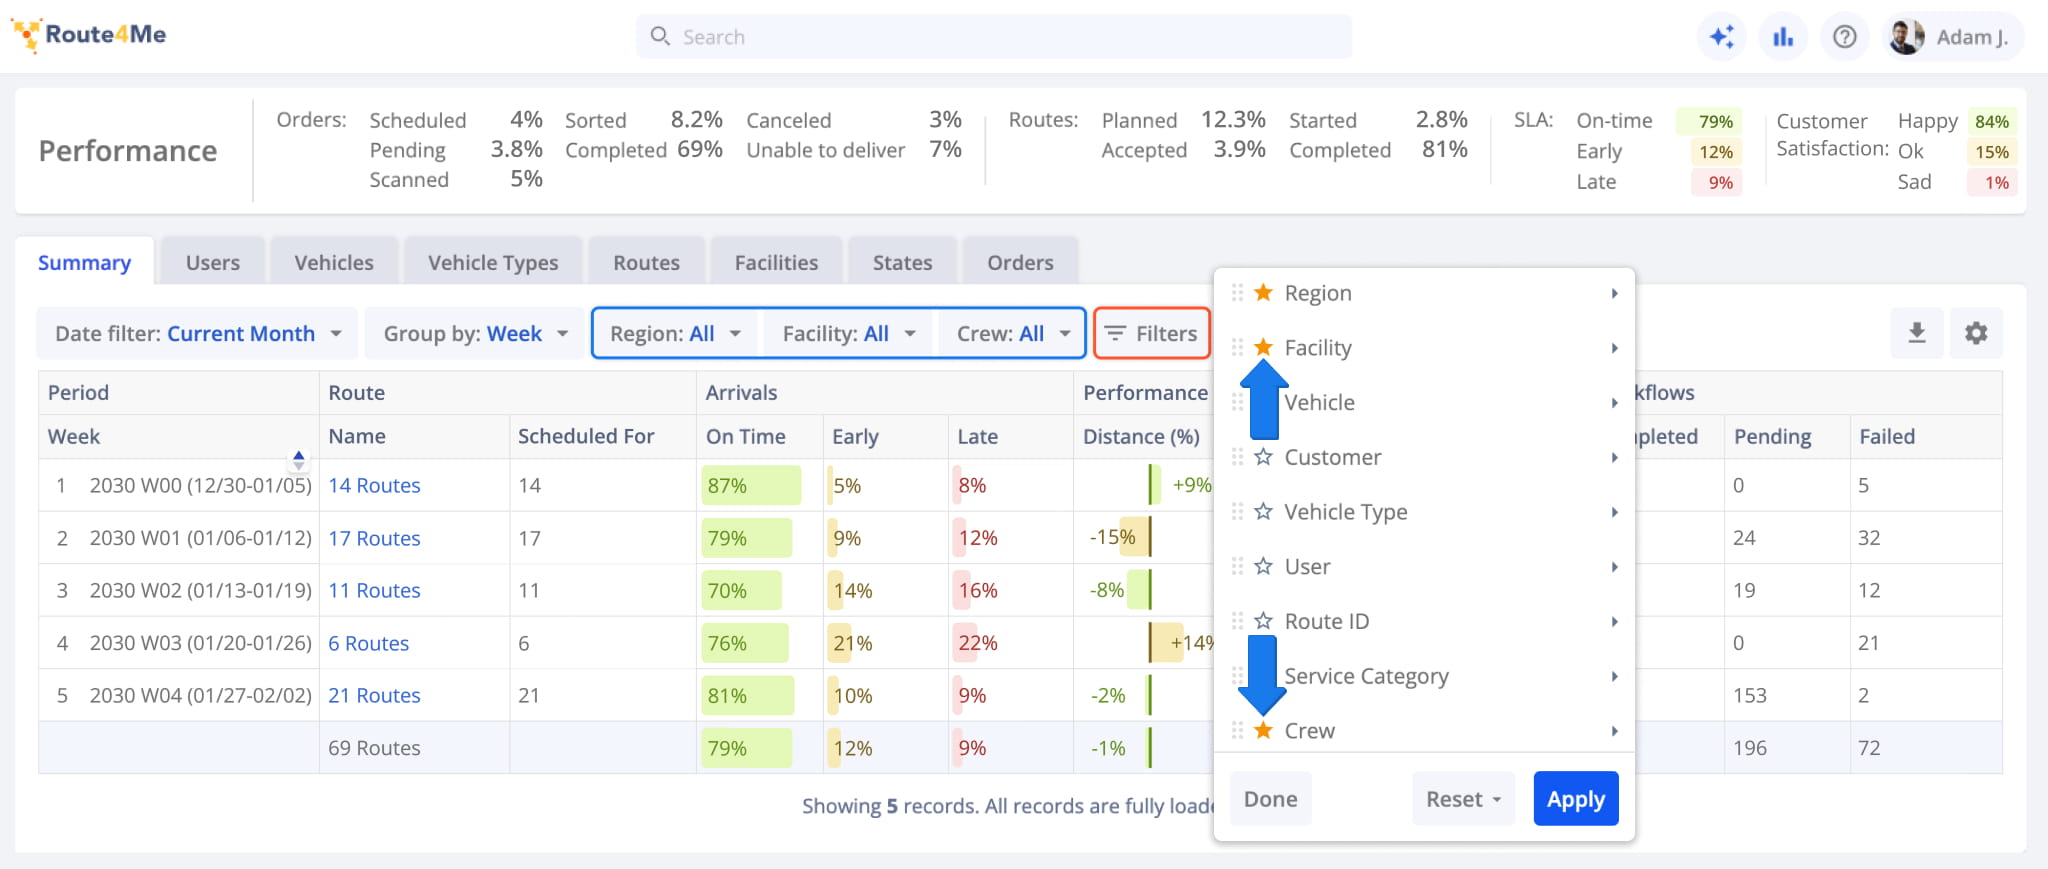Switch to the Vehicle Types tab
This screenshot has height=869, width=2048.
(493, 262)
